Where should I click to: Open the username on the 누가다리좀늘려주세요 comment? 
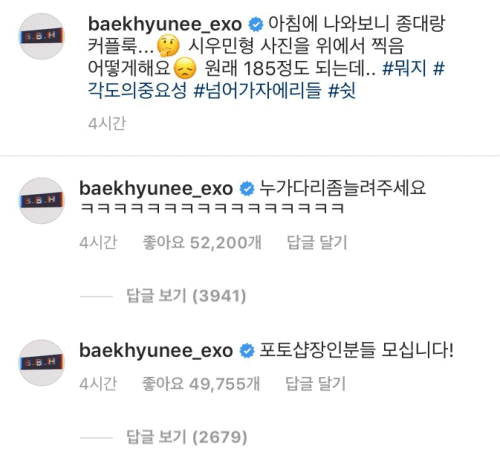pyautogui.click(x=156, y=189)
